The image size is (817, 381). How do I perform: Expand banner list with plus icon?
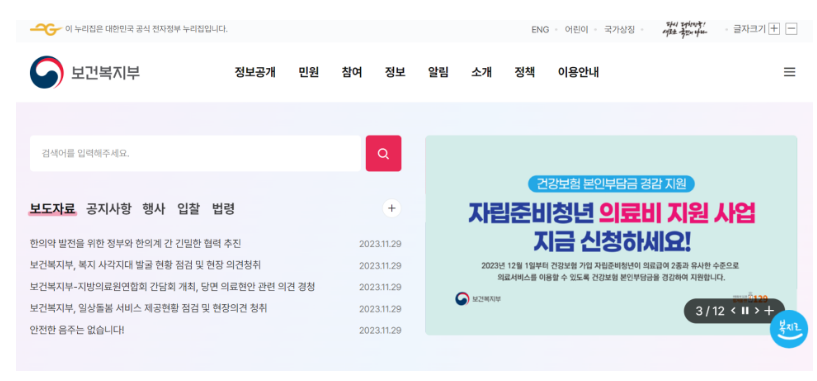pos(769,311)
